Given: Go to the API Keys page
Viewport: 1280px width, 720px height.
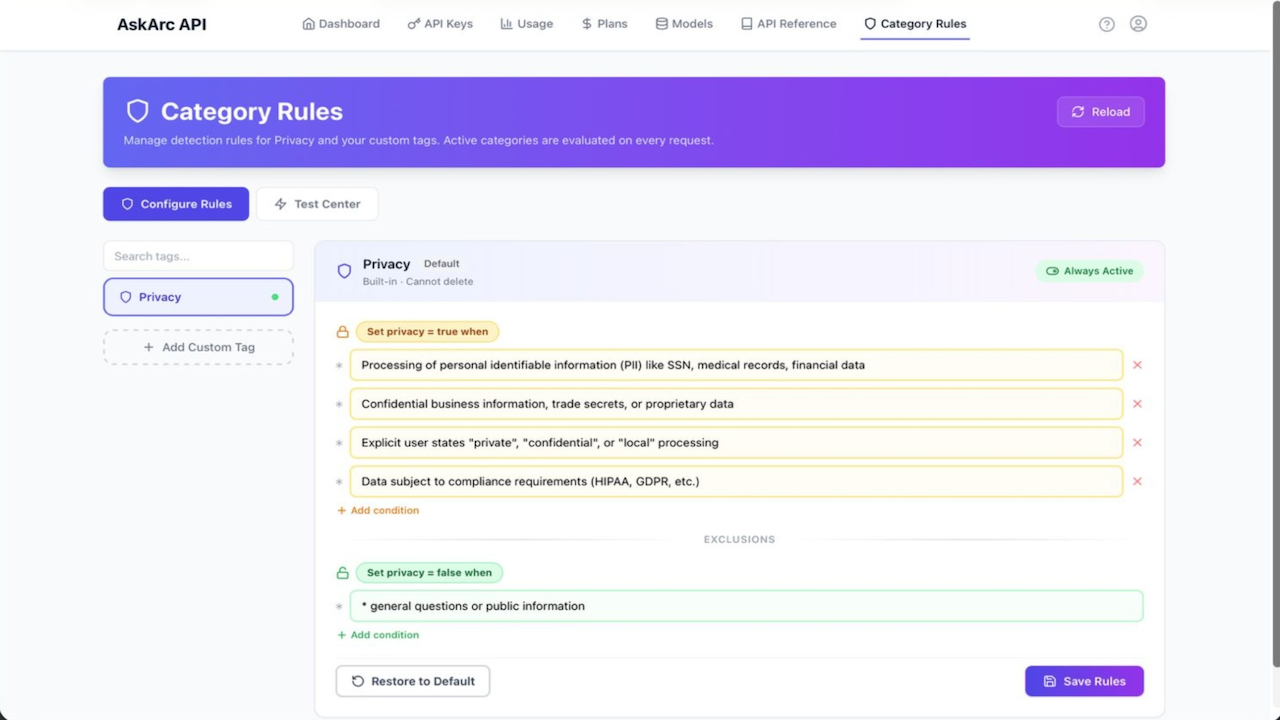Looking at the screenshot, I should click(x=440, y=24).
